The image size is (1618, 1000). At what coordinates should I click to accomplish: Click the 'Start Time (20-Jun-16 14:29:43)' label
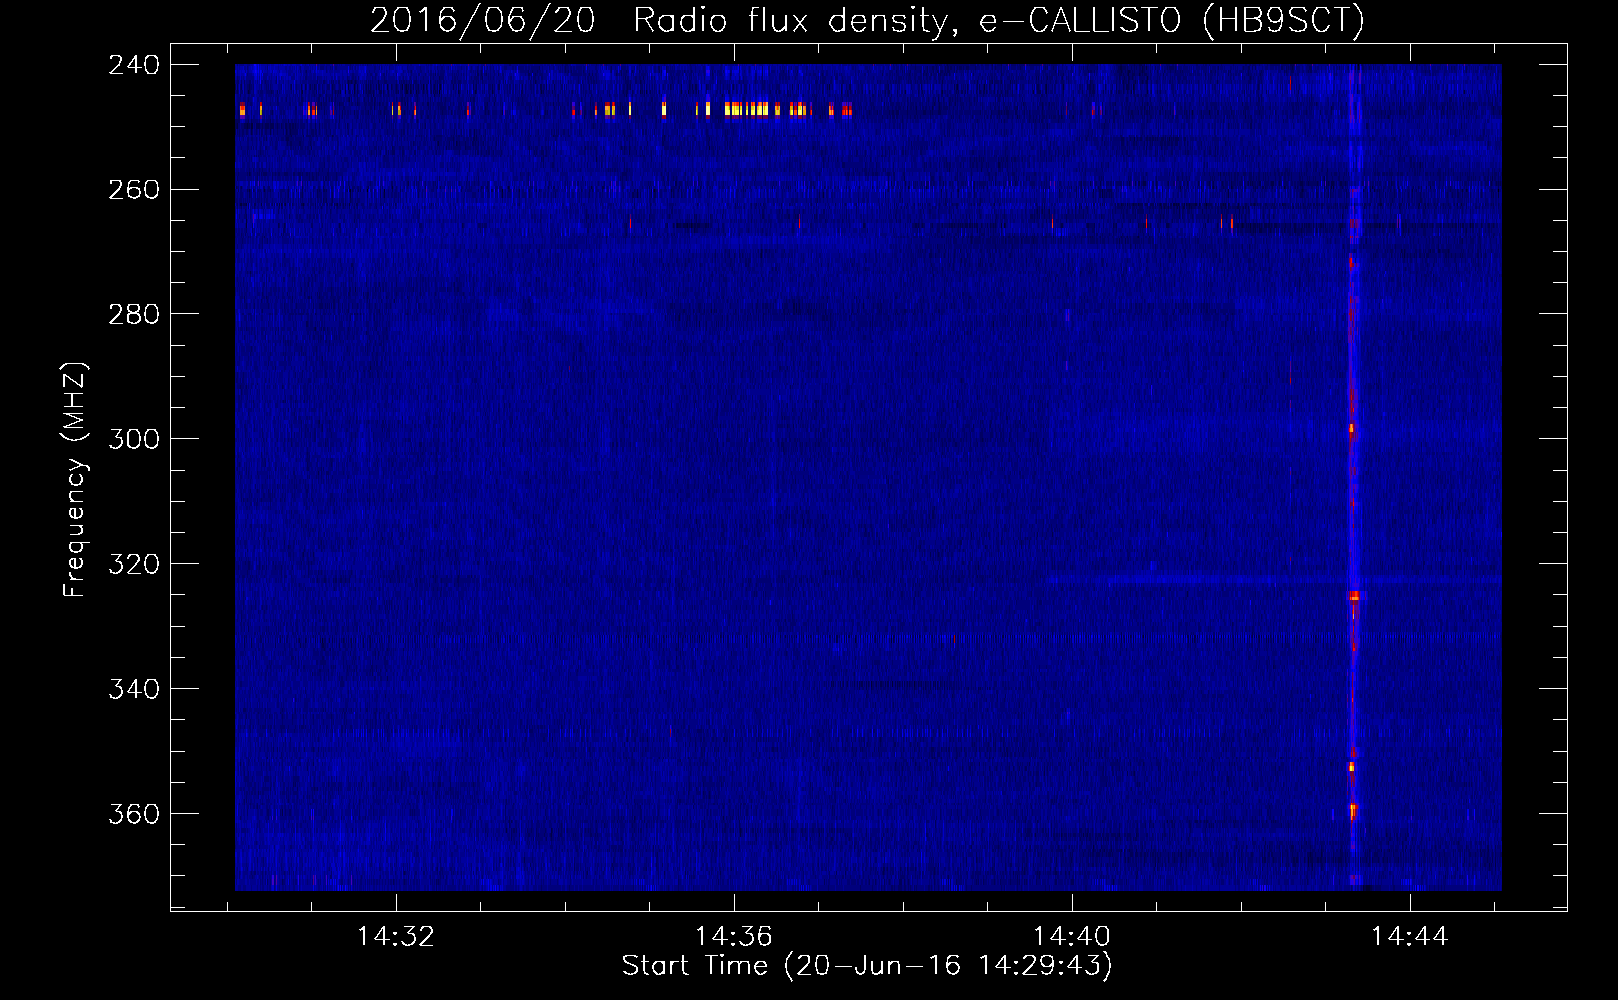tap(867, 966)
